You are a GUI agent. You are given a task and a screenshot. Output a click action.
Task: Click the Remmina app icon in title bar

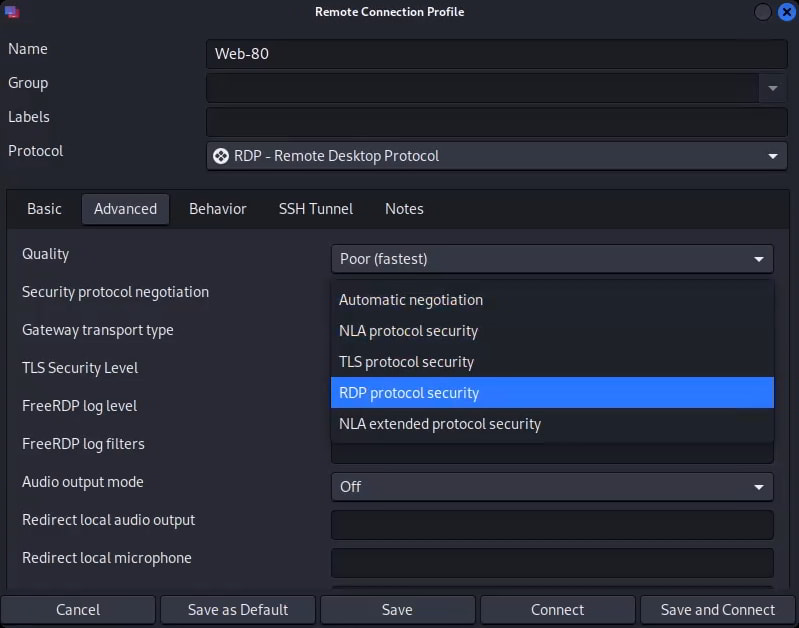(x=12, y=12)
